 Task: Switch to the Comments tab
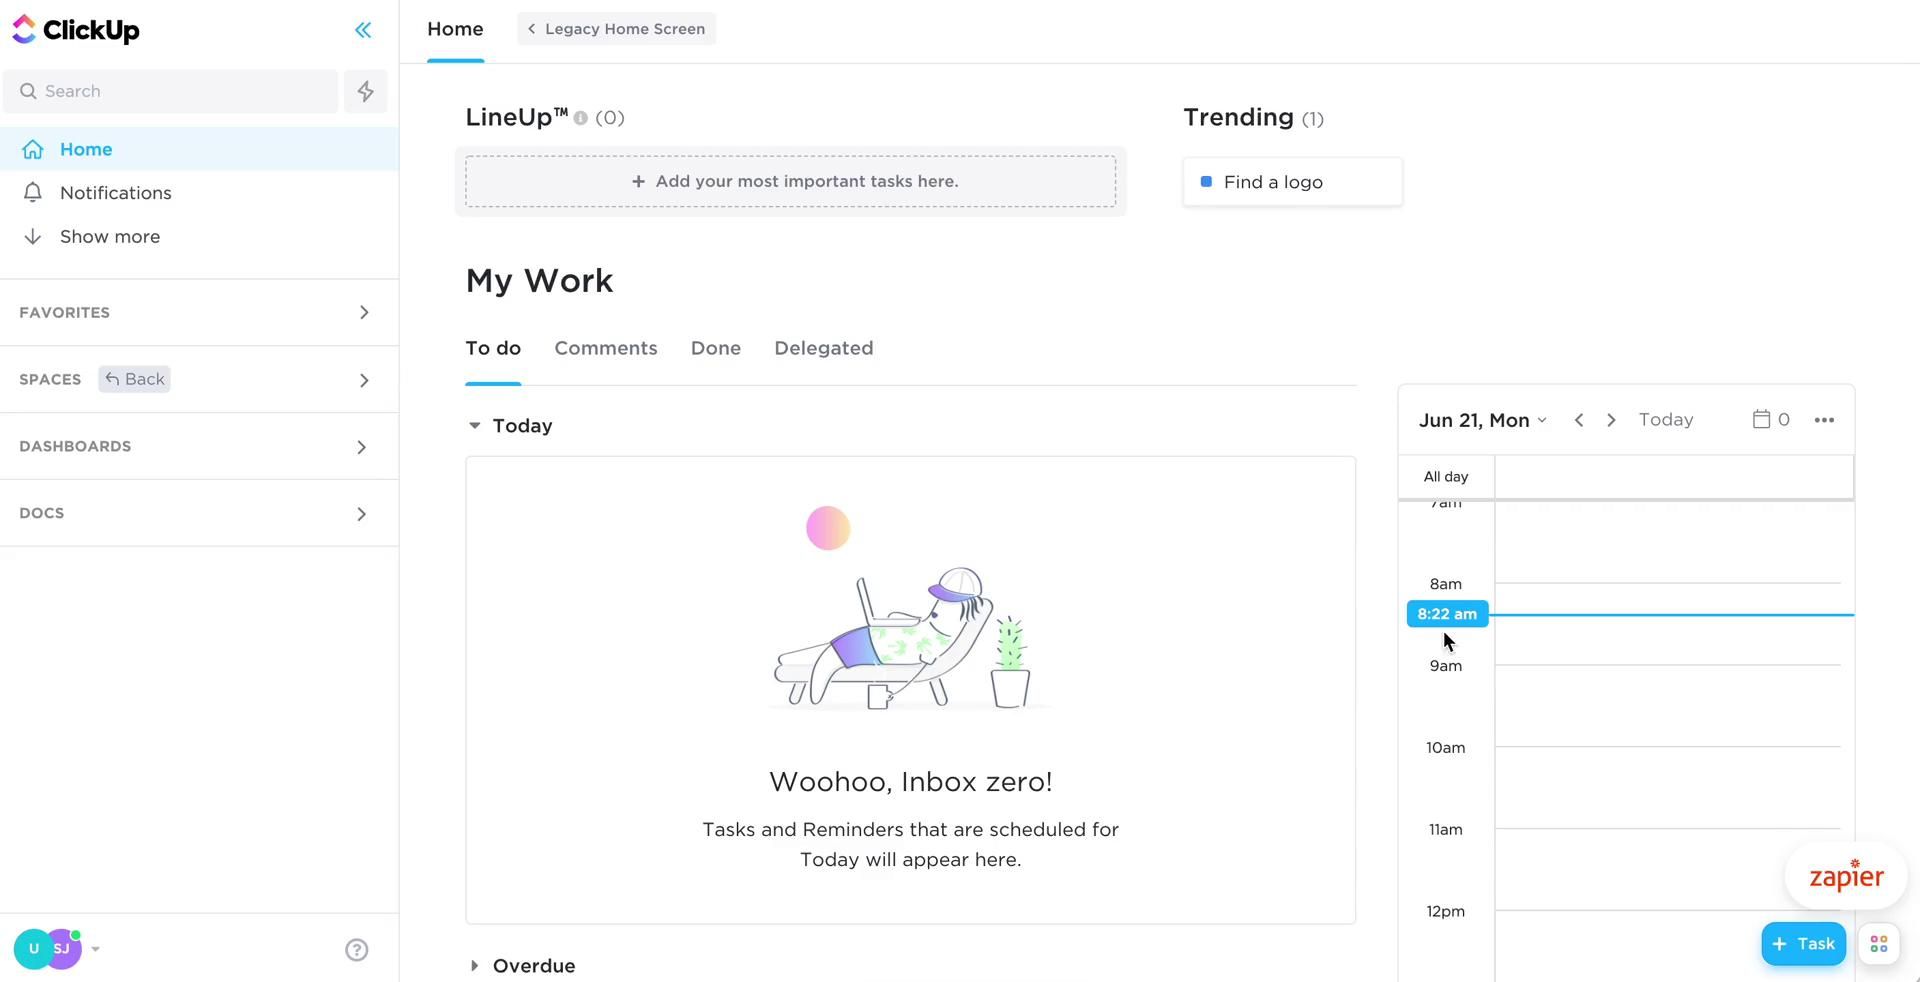point(606,349)
